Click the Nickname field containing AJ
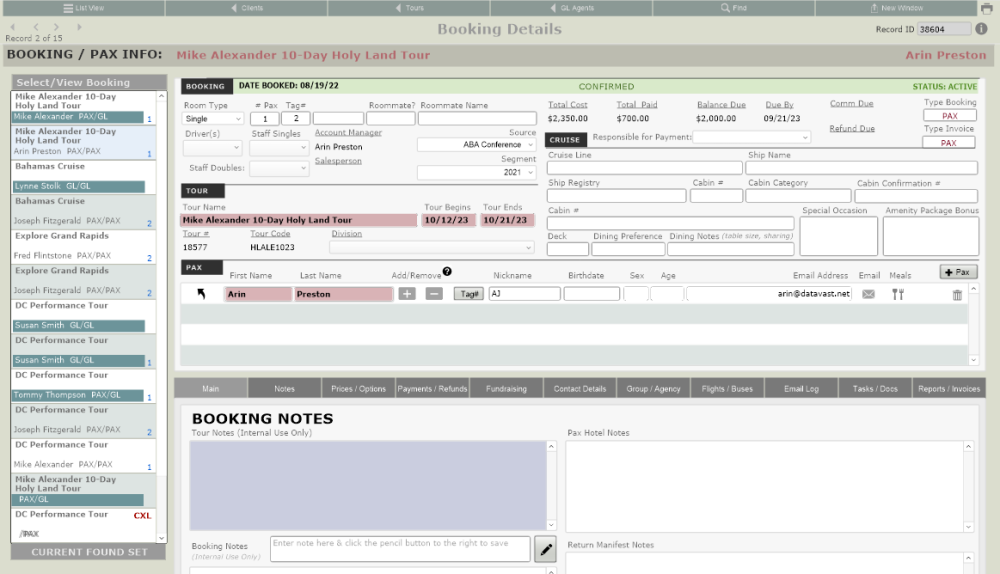Image resolution: width=1000 pixels, height=574 pixels. click(524, 294)
